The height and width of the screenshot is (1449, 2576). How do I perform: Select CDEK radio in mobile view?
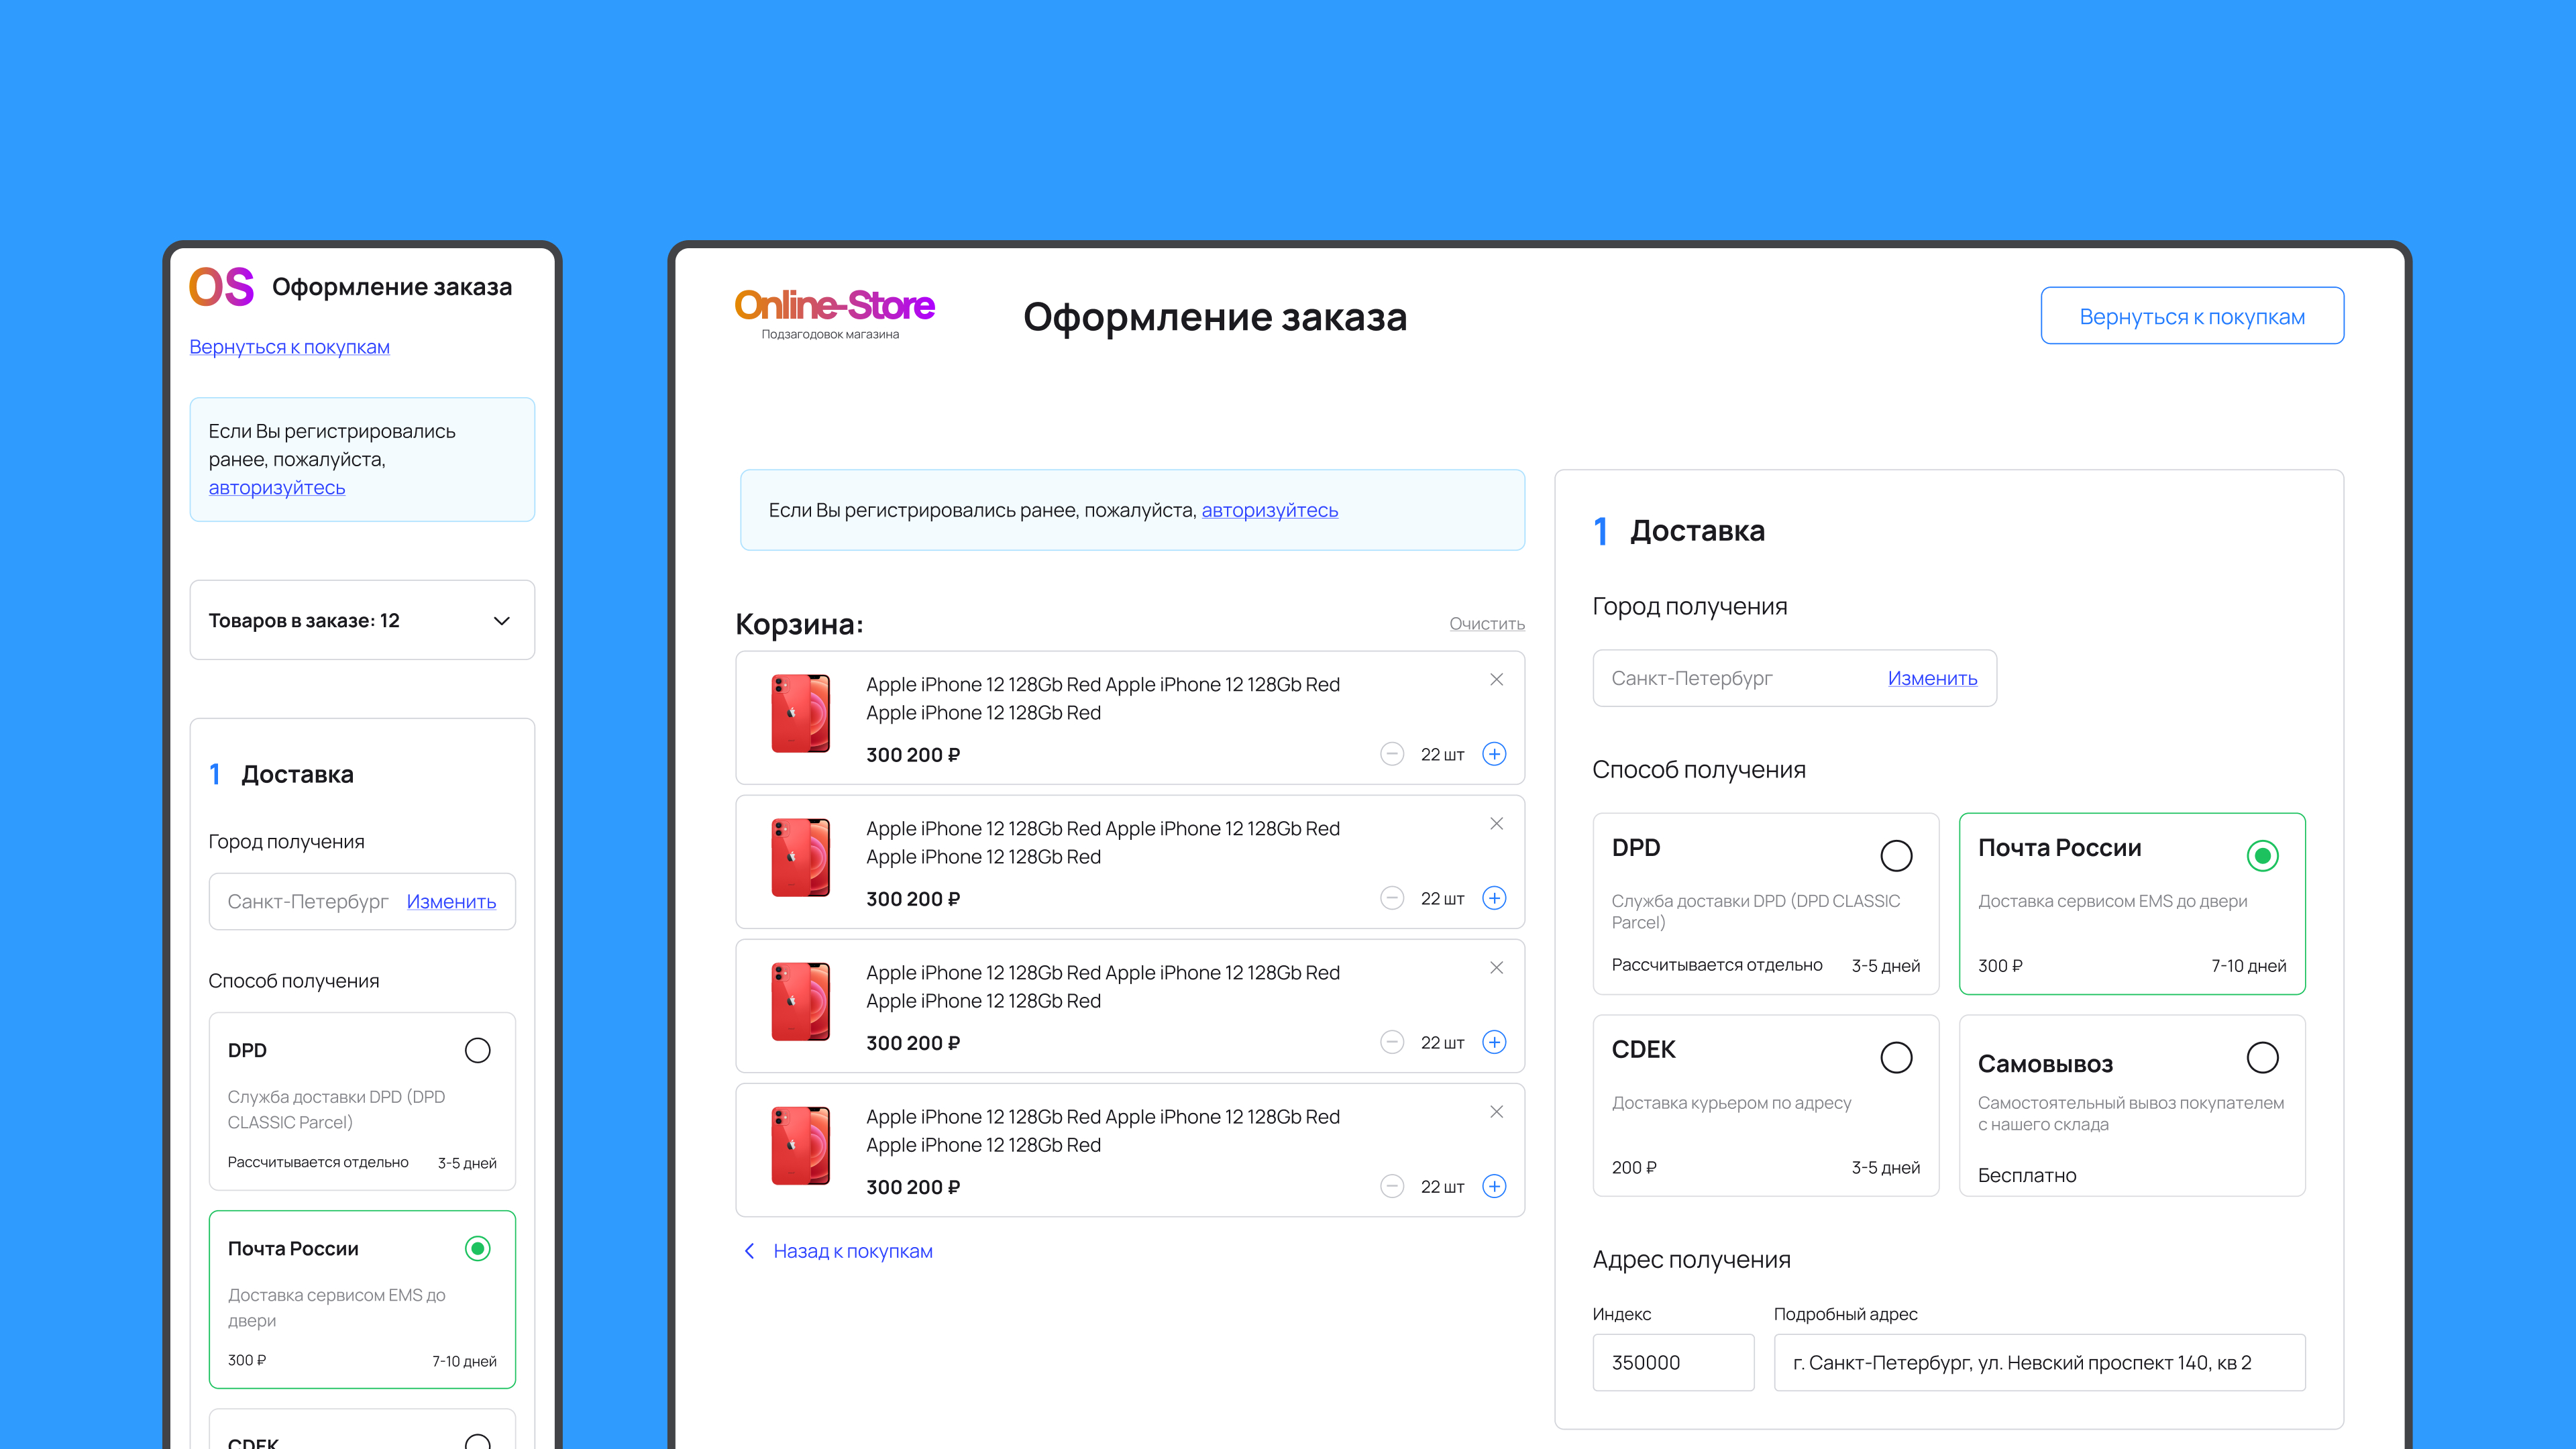pos(478,1442)
